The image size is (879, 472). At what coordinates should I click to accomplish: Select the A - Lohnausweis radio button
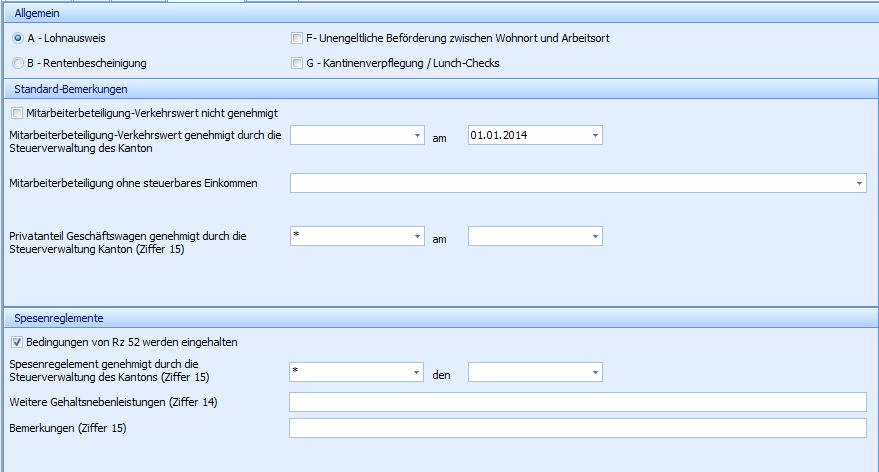[18, 38]
